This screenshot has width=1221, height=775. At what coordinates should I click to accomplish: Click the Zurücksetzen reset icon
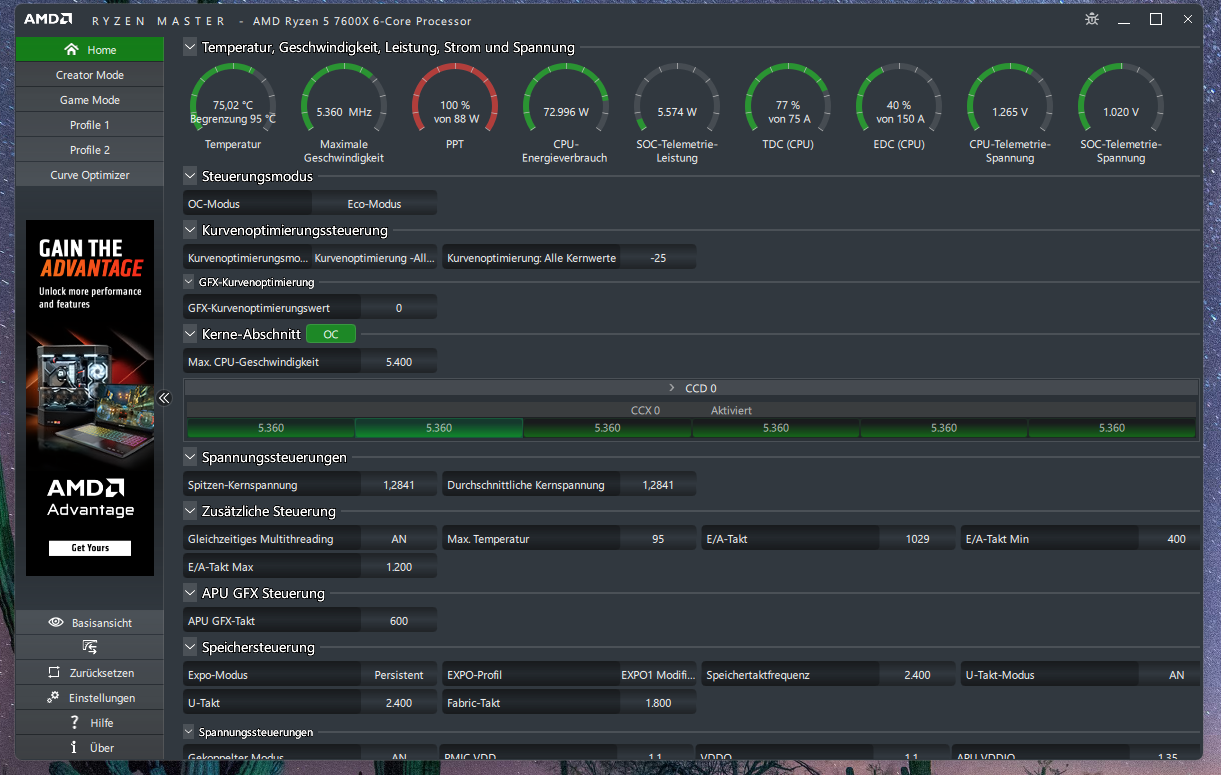pos(54,673)
